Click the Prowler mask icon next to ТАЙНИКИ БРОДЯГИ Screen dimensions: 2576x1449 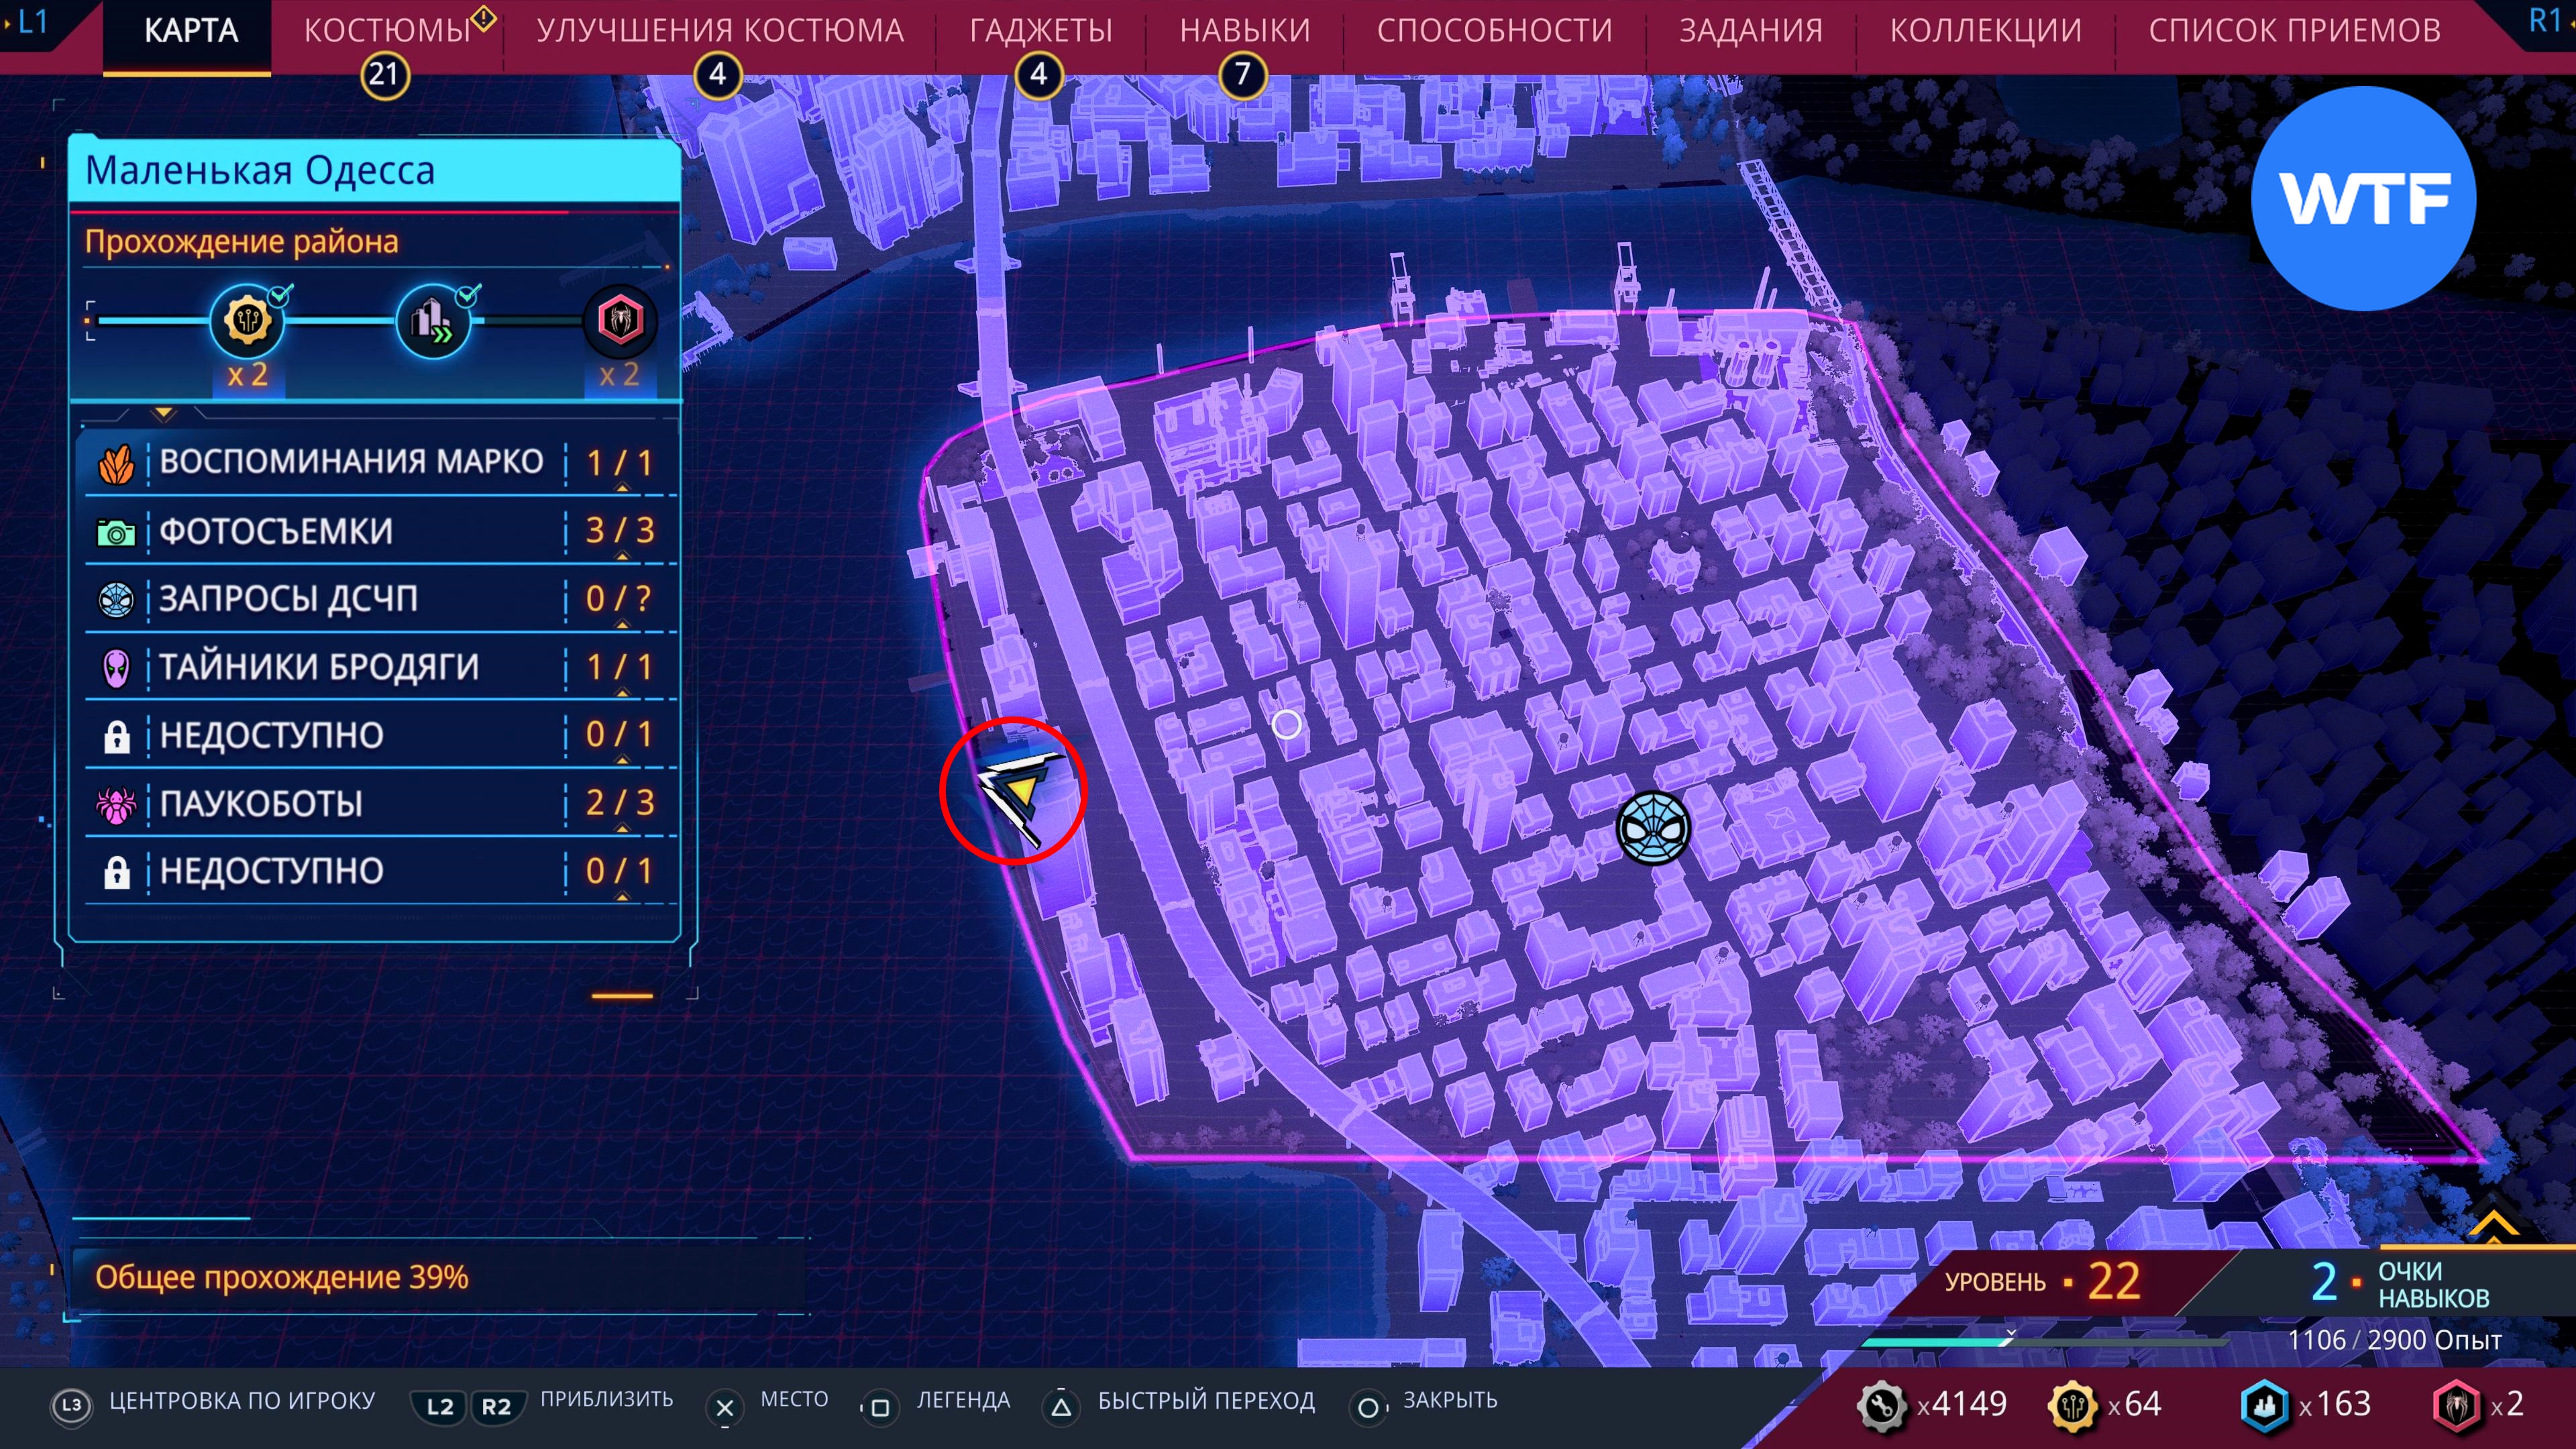[116, 667]
